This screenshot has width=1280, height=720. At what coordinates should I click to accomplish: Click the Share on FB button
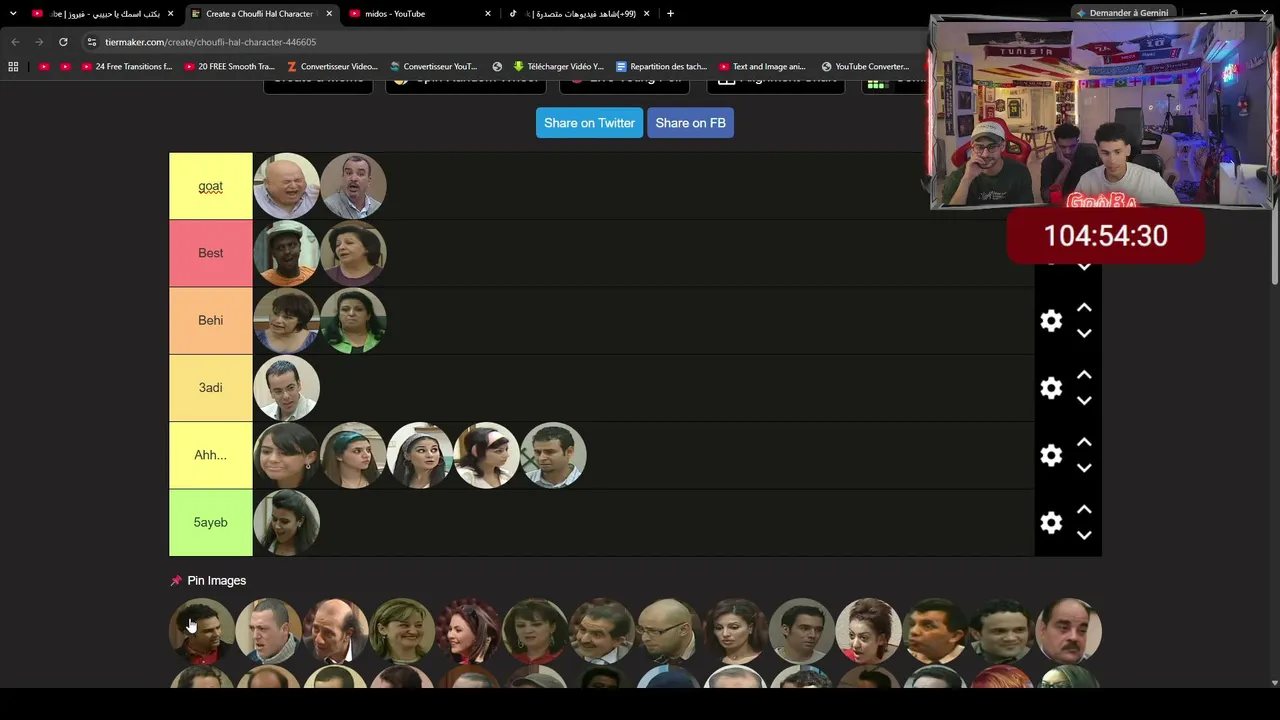(x=690, y=123)
